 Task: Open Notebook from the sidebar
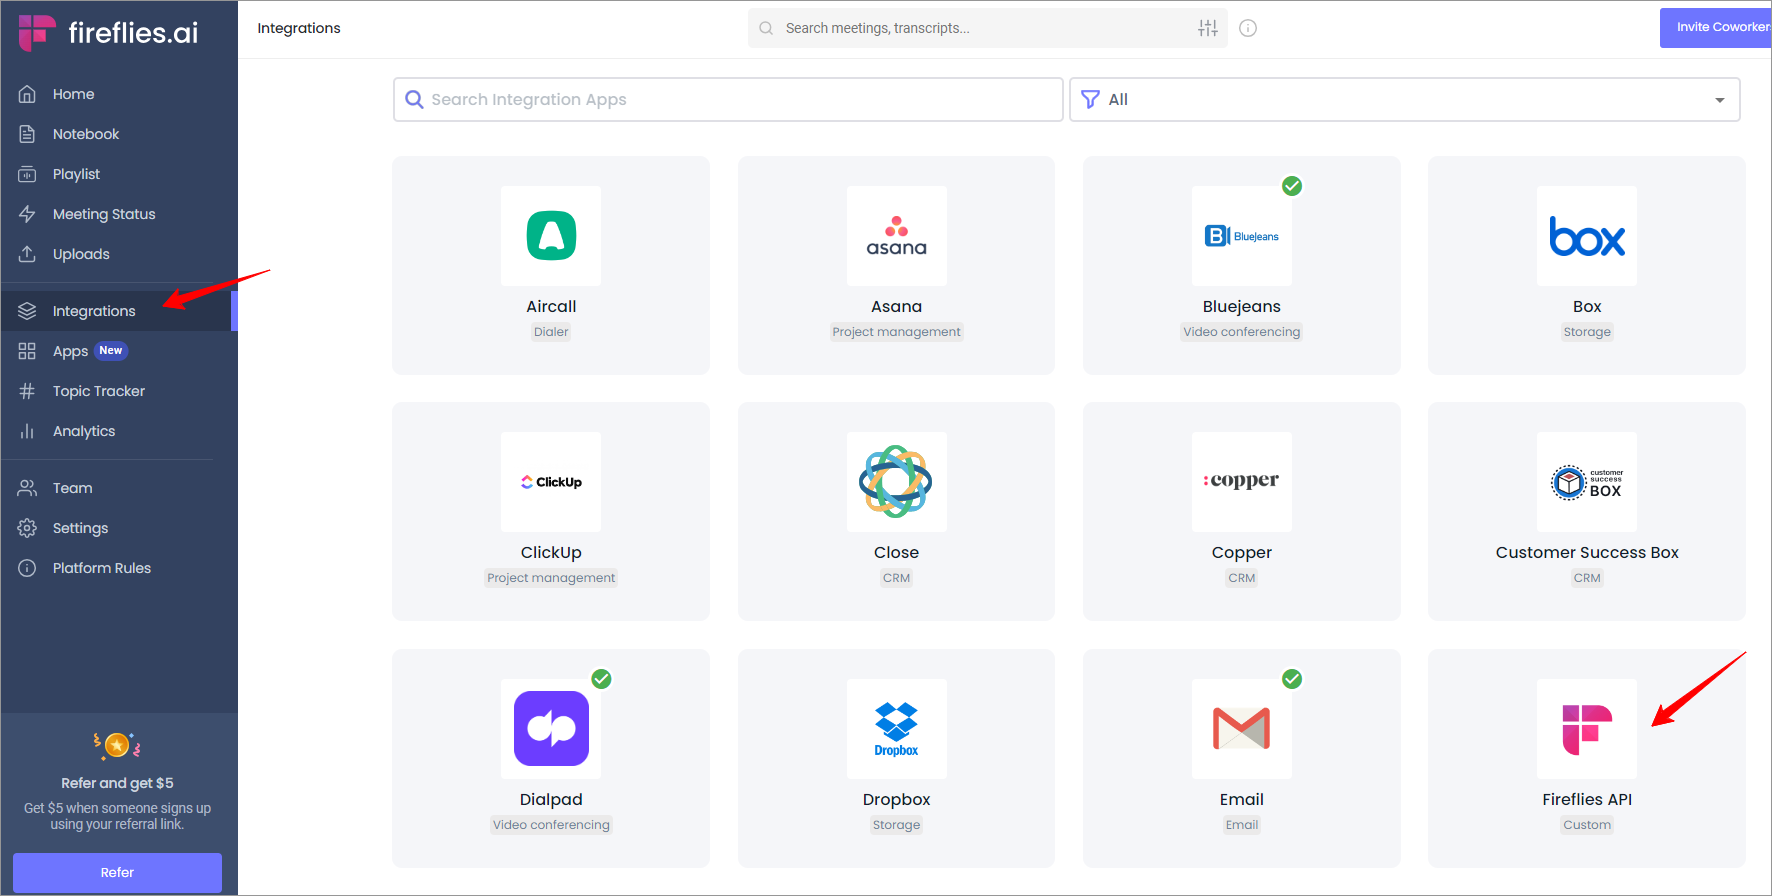[x=86, y=134]
